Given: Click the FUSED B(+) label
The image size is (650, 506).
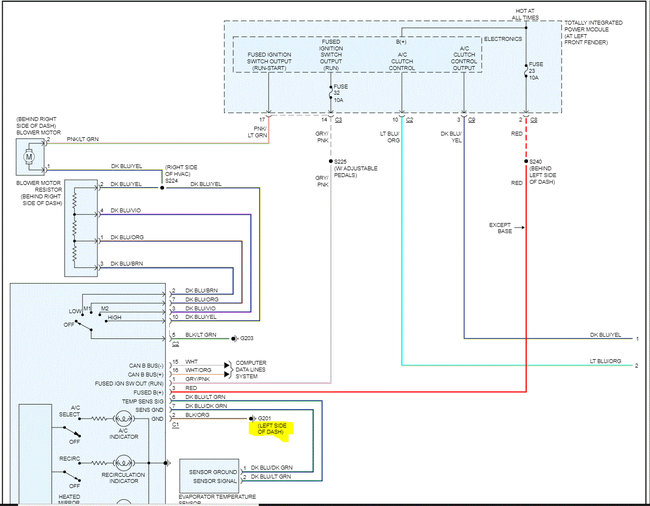Looking at the screenshot, I should [148, 392].
